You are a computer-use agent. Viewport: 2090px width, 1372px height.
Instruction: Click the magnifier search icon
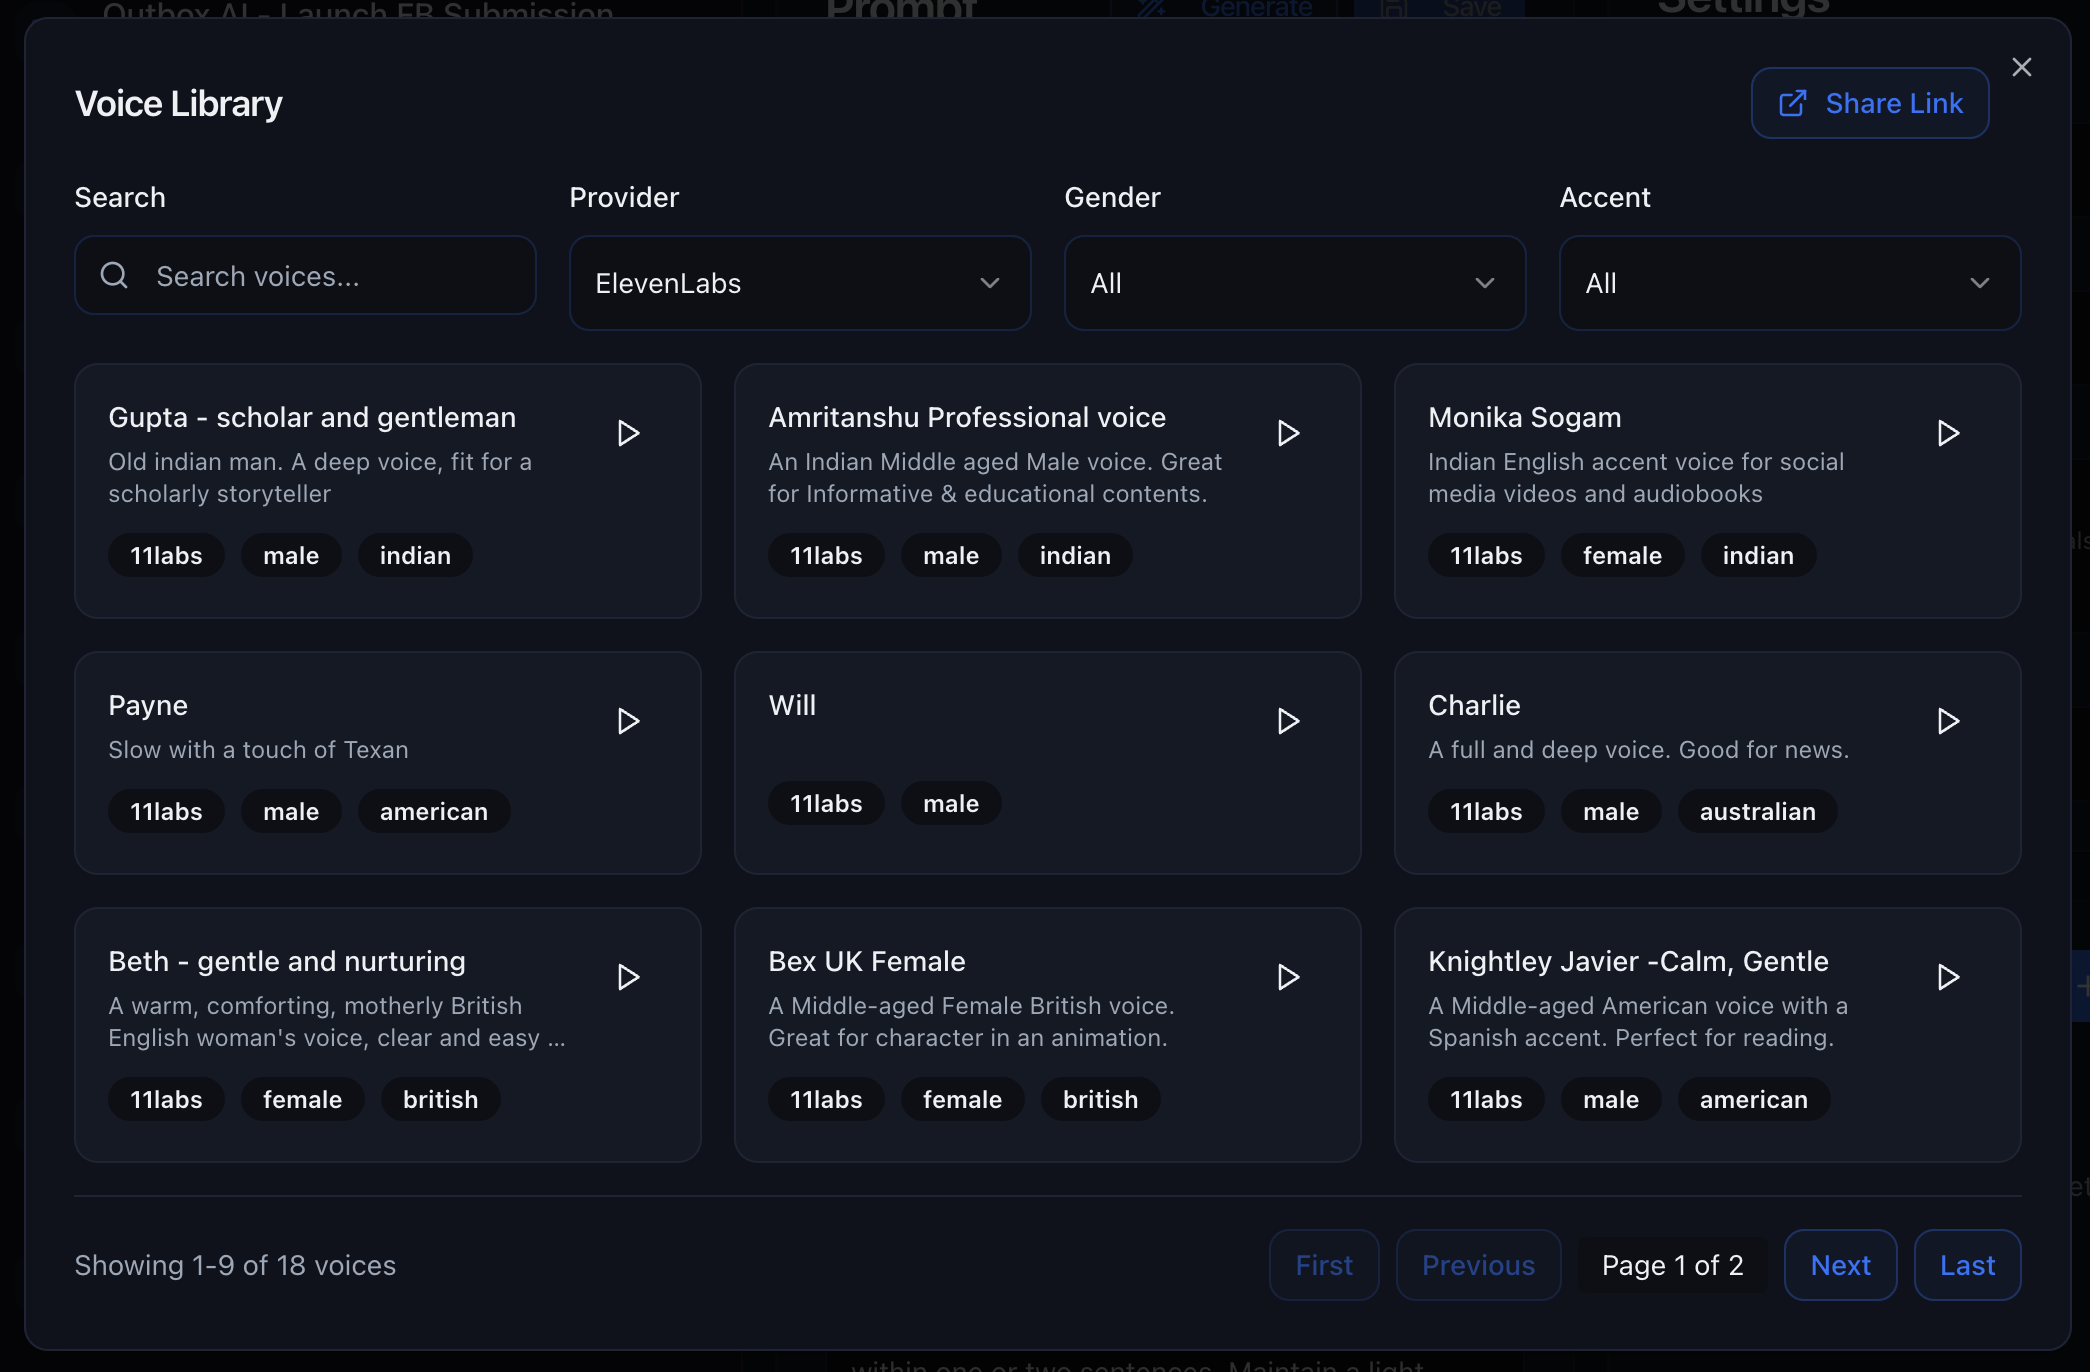(115, 275)
